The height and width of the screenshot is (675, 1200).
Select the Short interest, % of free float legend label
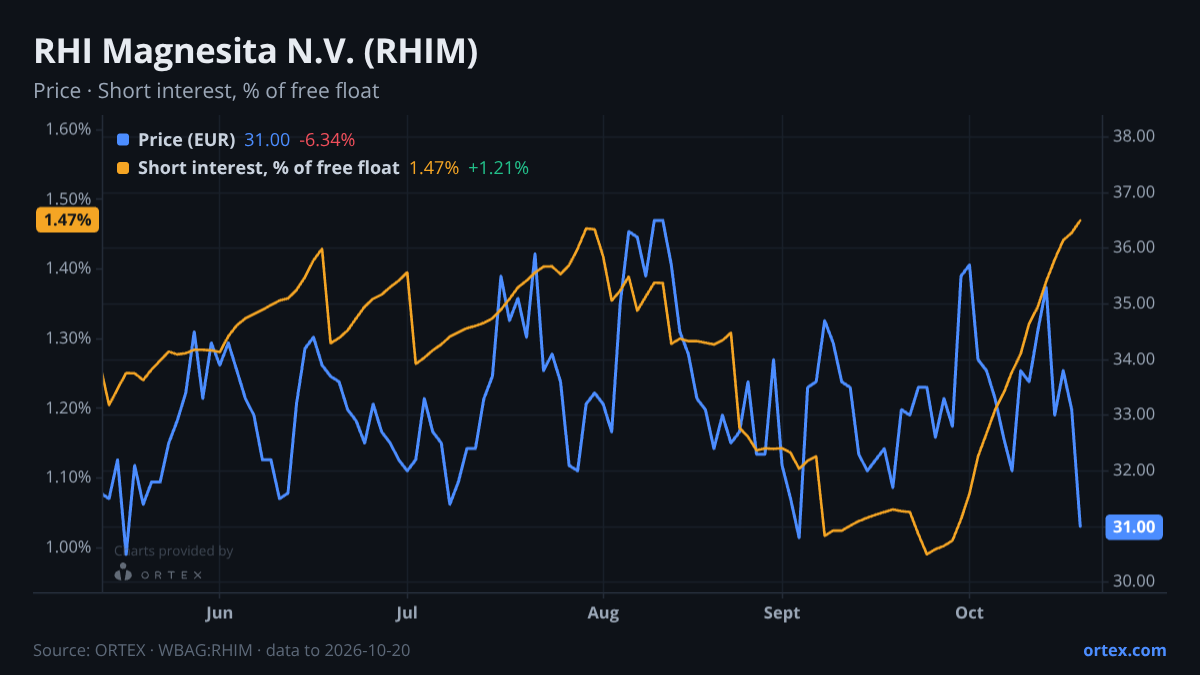point(268,168)
